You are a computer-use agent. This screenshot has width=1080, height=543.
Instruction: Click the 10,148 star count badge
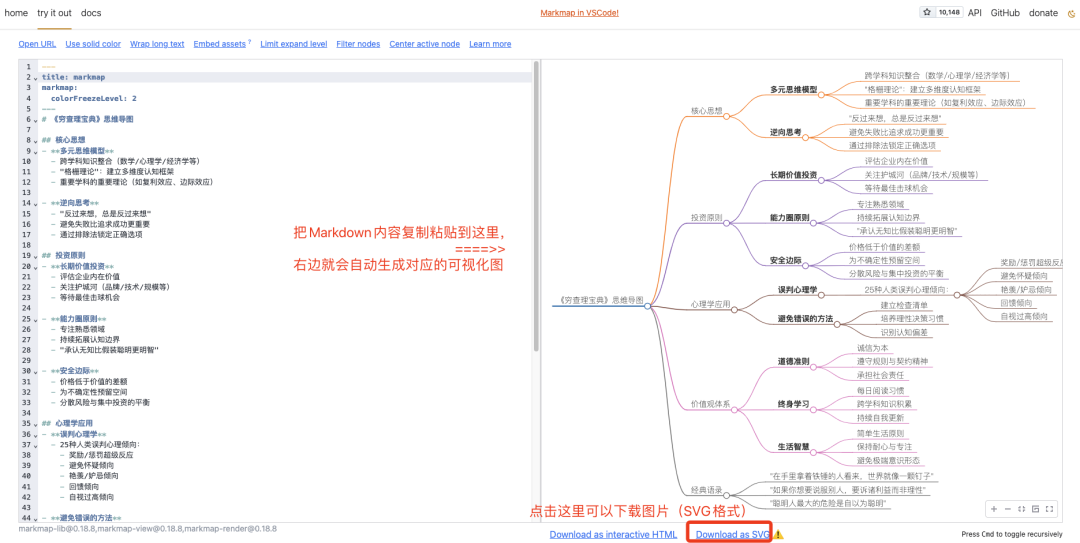point(948,12)
